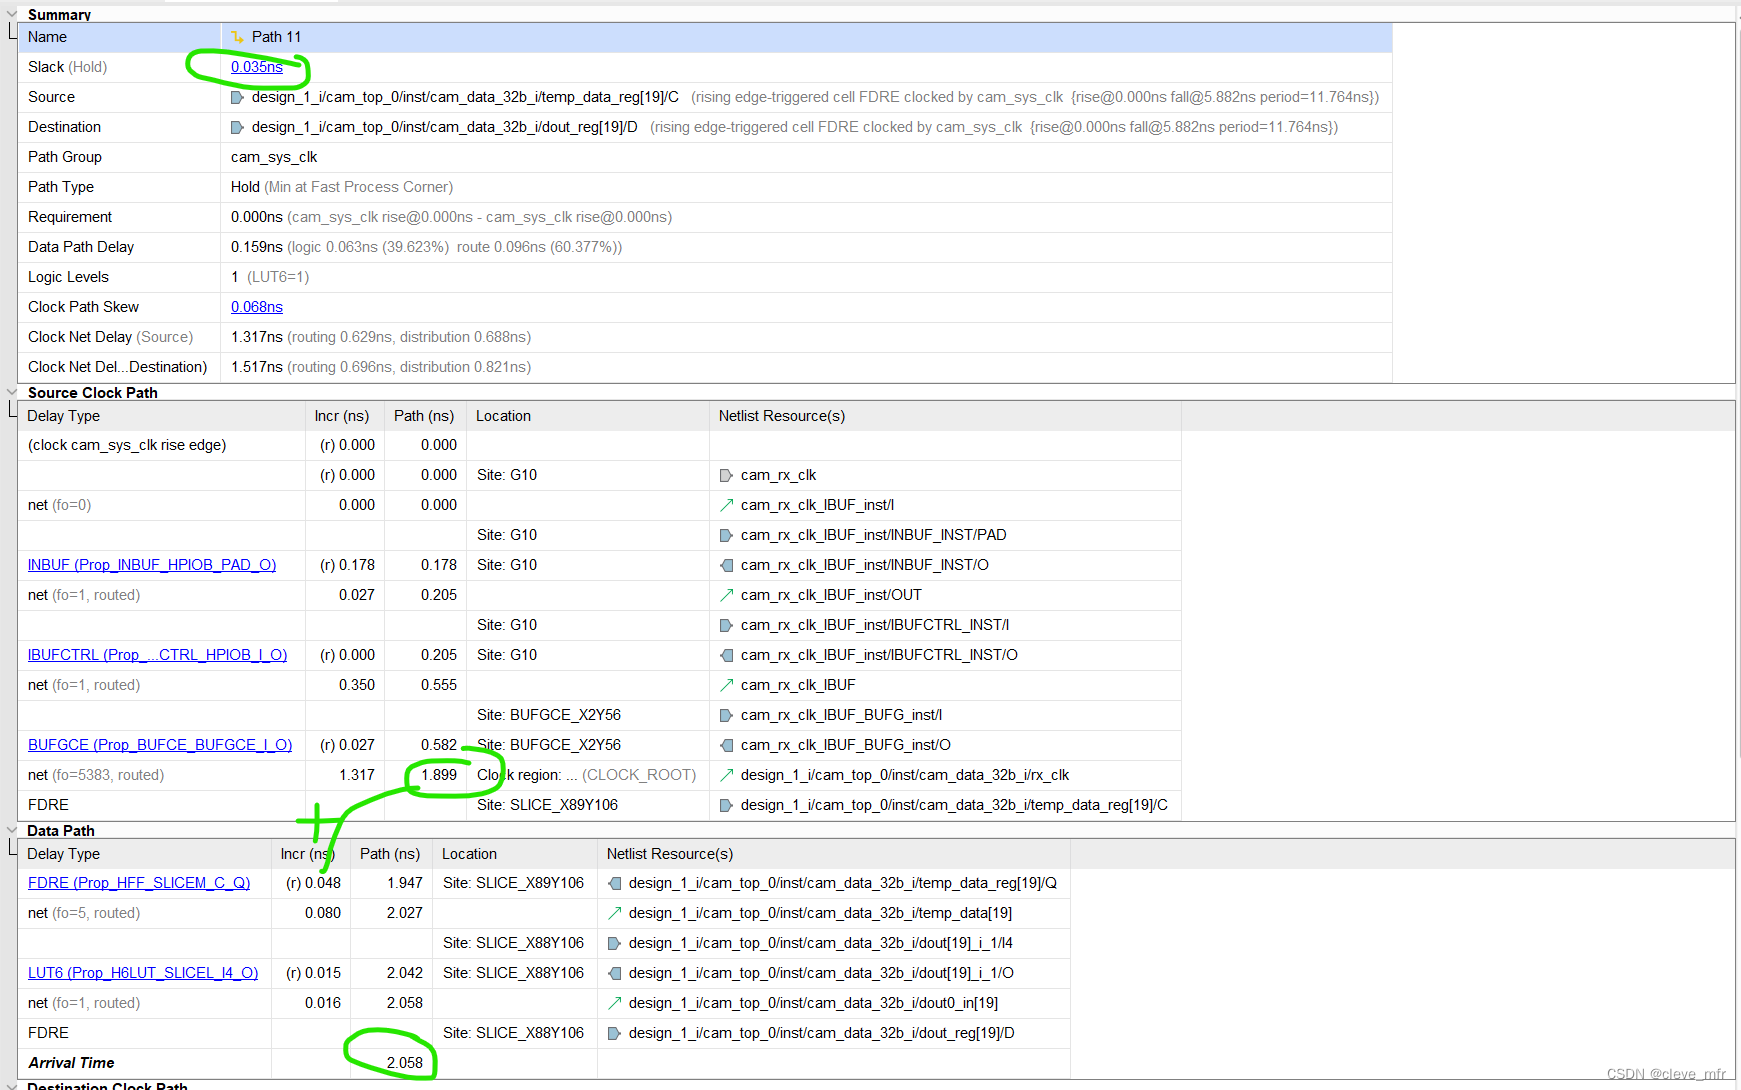Click pin icon beside dout_reg[19]/D in data path

pos(615,1033)
